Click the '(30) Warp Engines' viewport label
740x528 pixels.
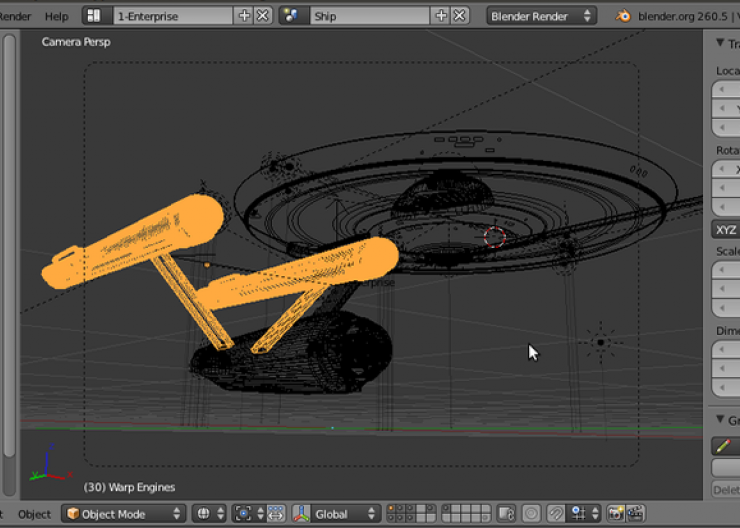(129, 487)
